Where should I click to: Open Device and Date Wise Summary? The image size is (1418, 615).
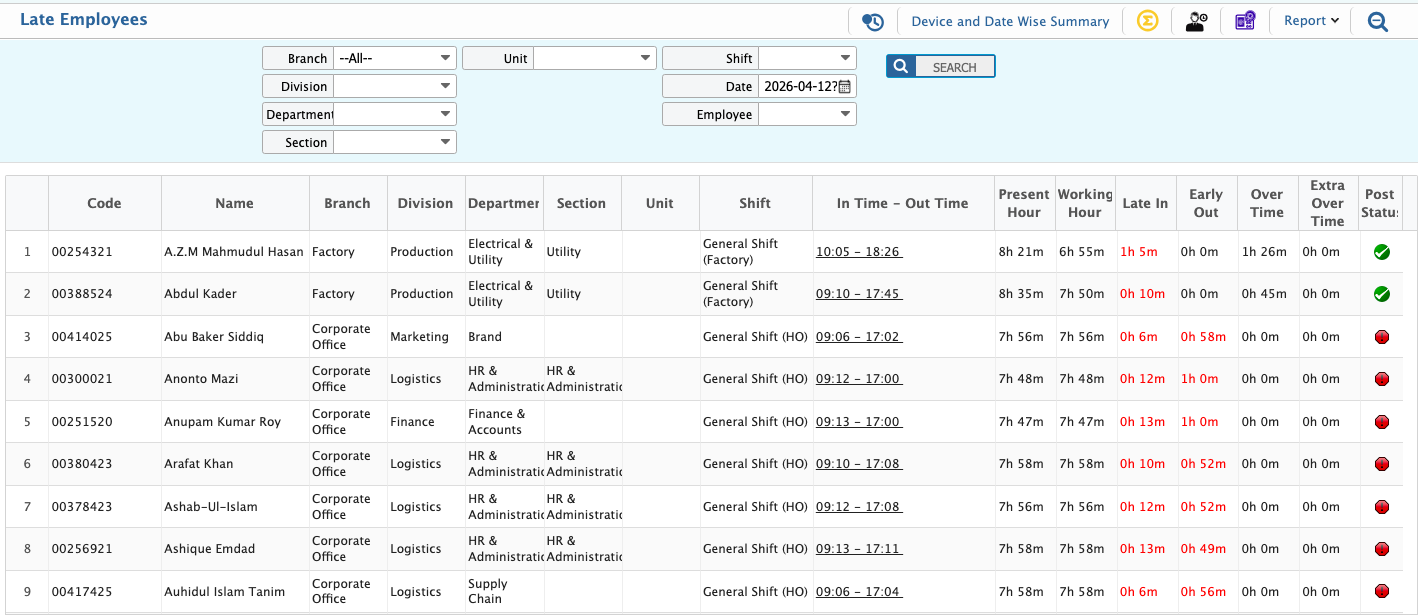point(1010,21)
